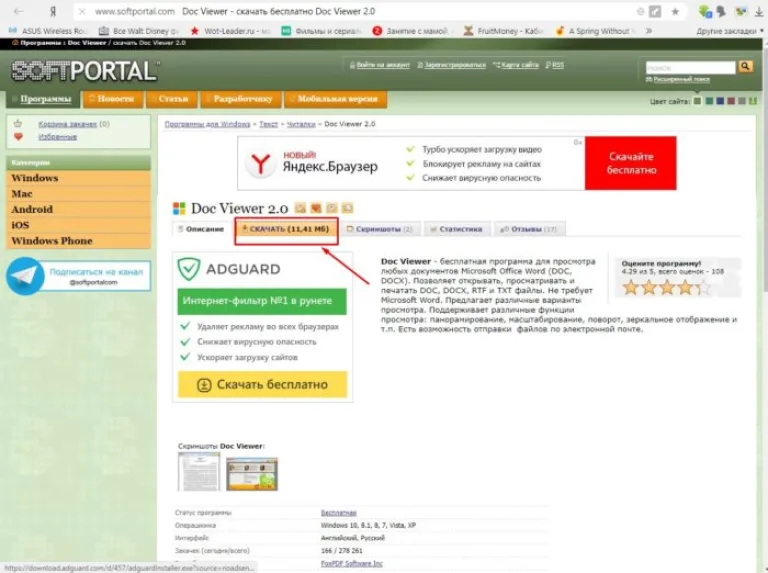Screen dimensions: 768x573
Task: Select the Windows Phone category
Action: [78, 240]
